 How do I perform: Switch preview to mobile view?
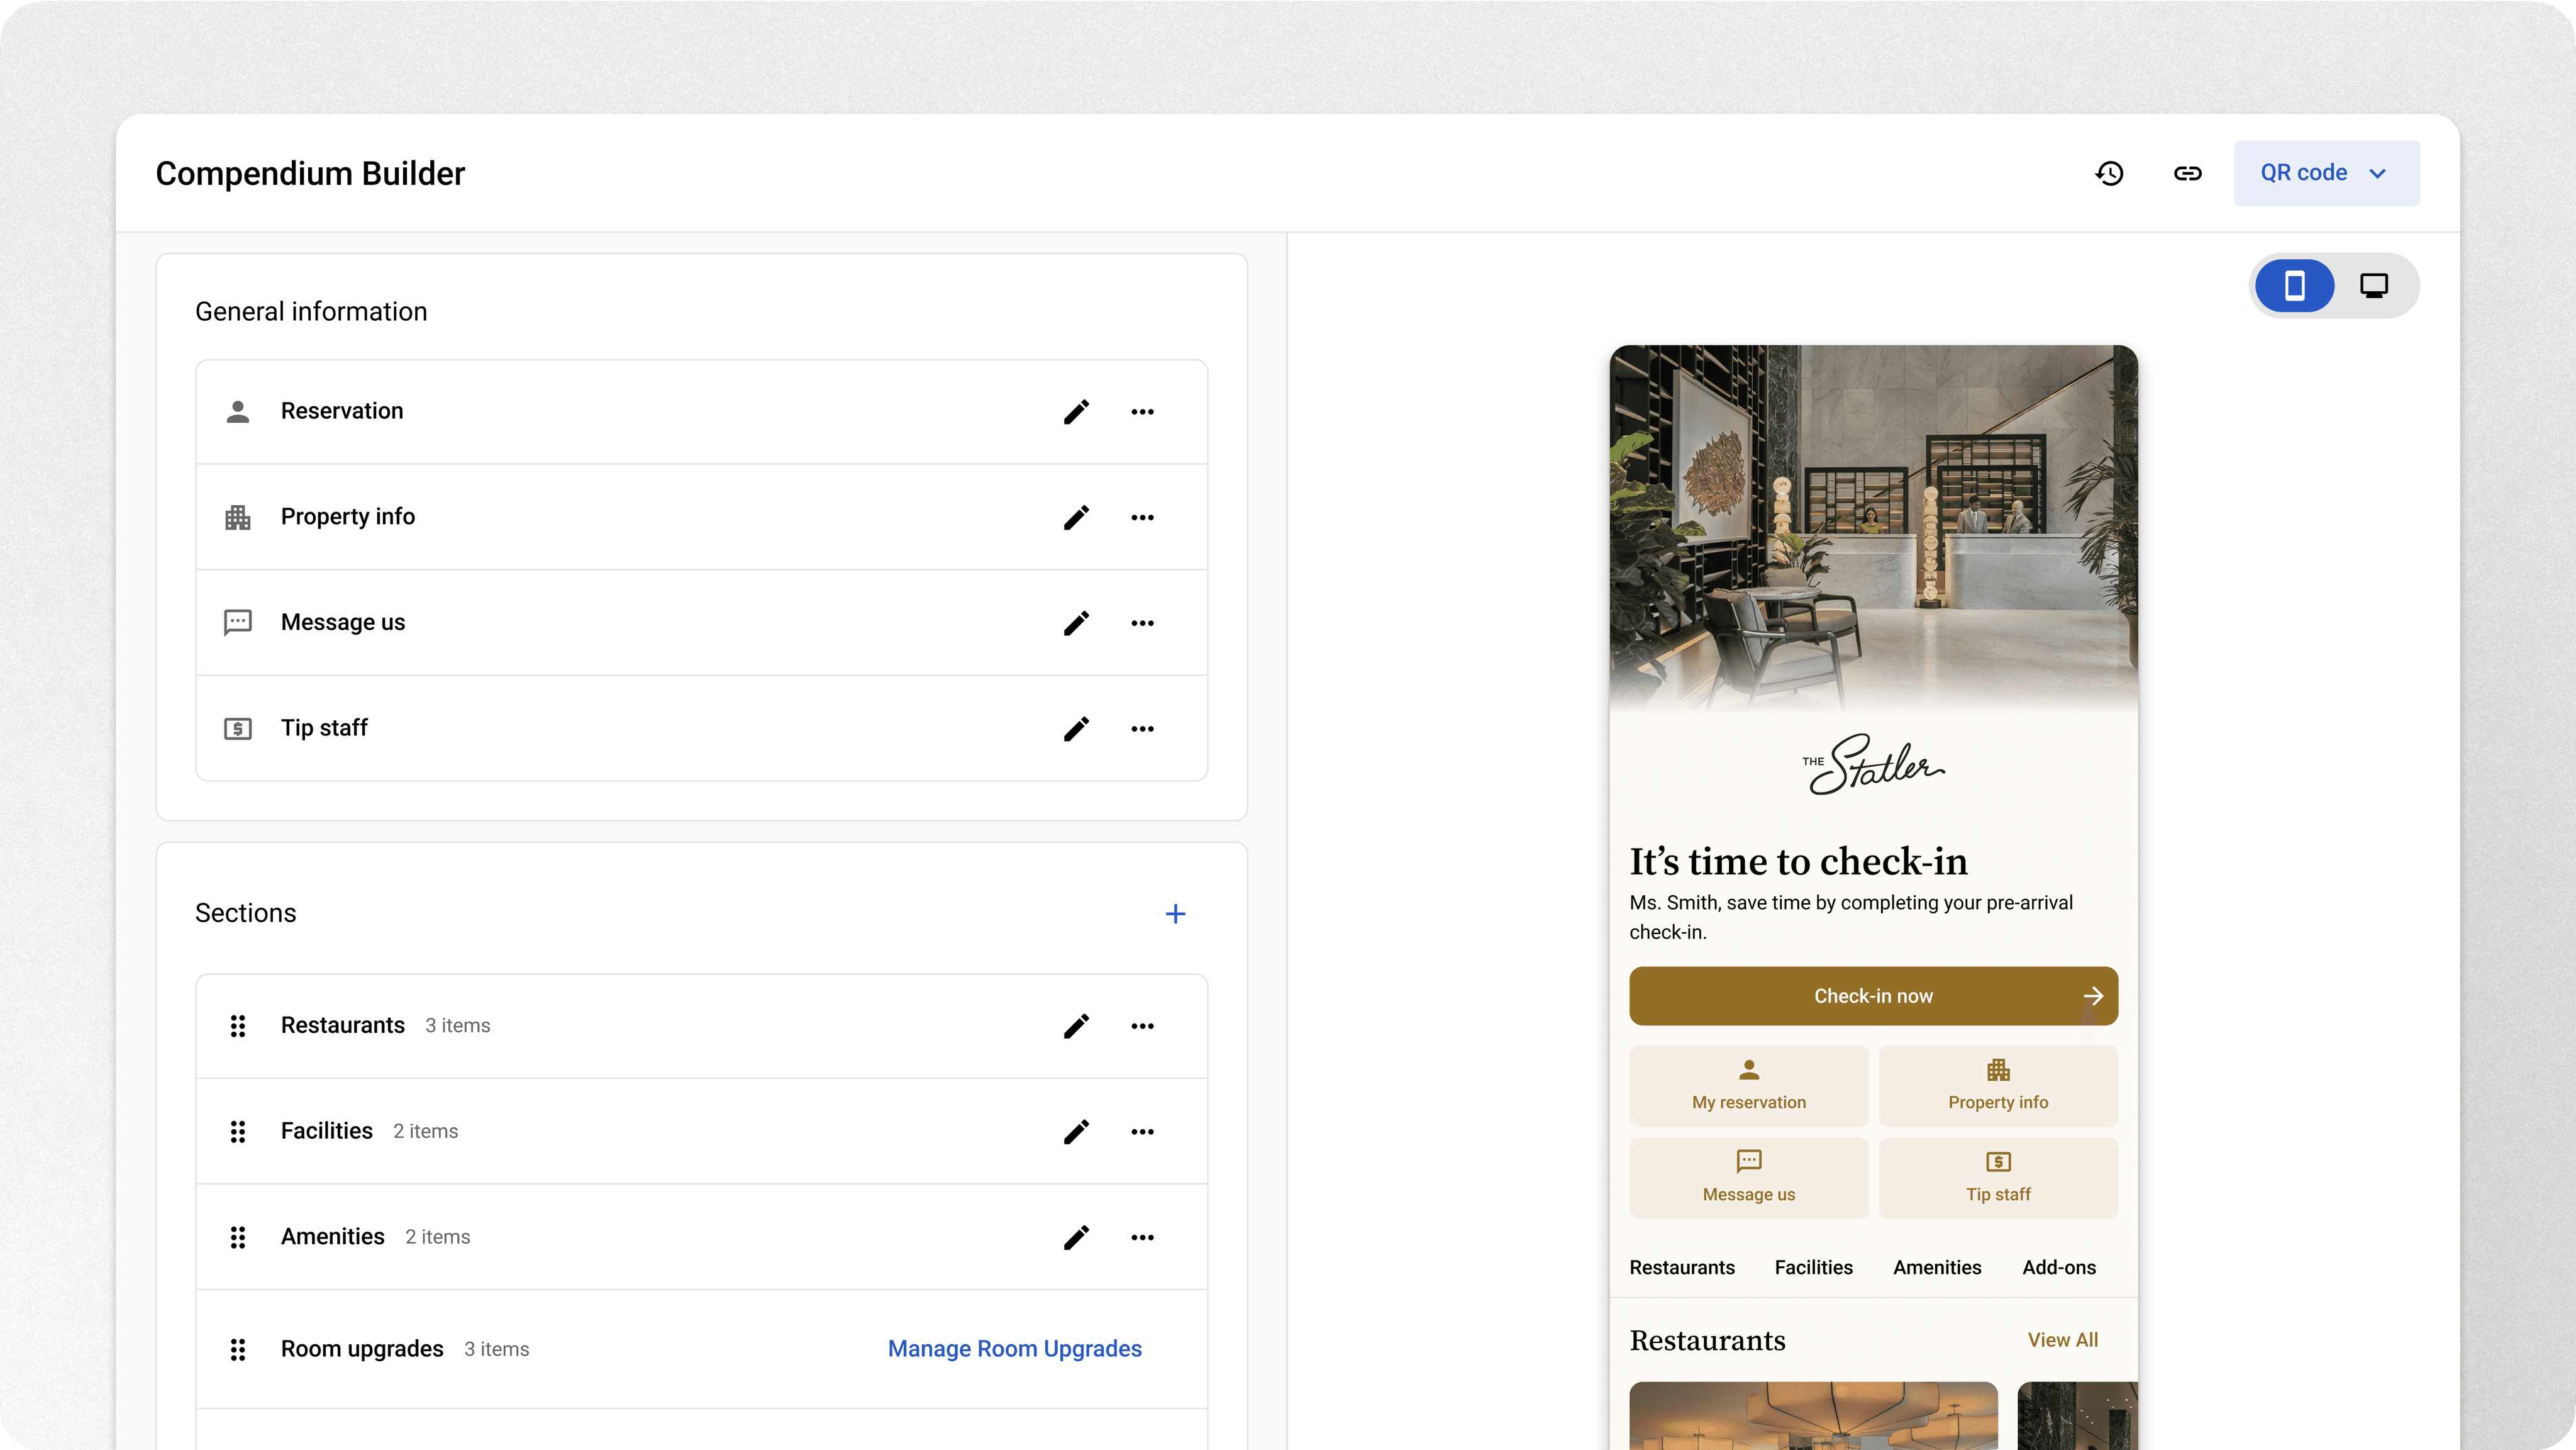[2294, 286]
